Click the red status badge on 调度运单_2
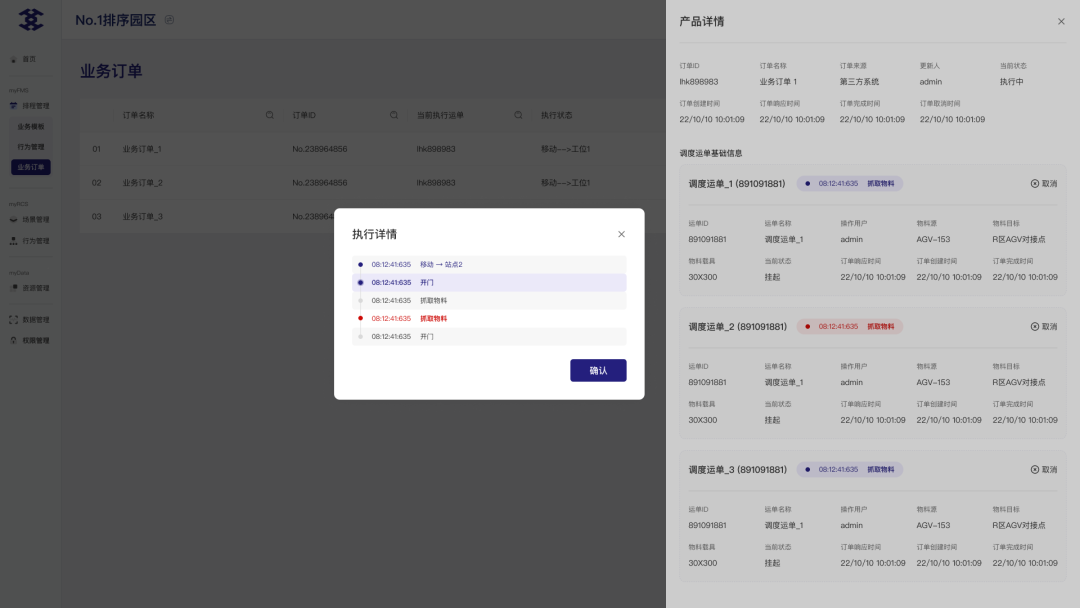 tap(849, 327)
